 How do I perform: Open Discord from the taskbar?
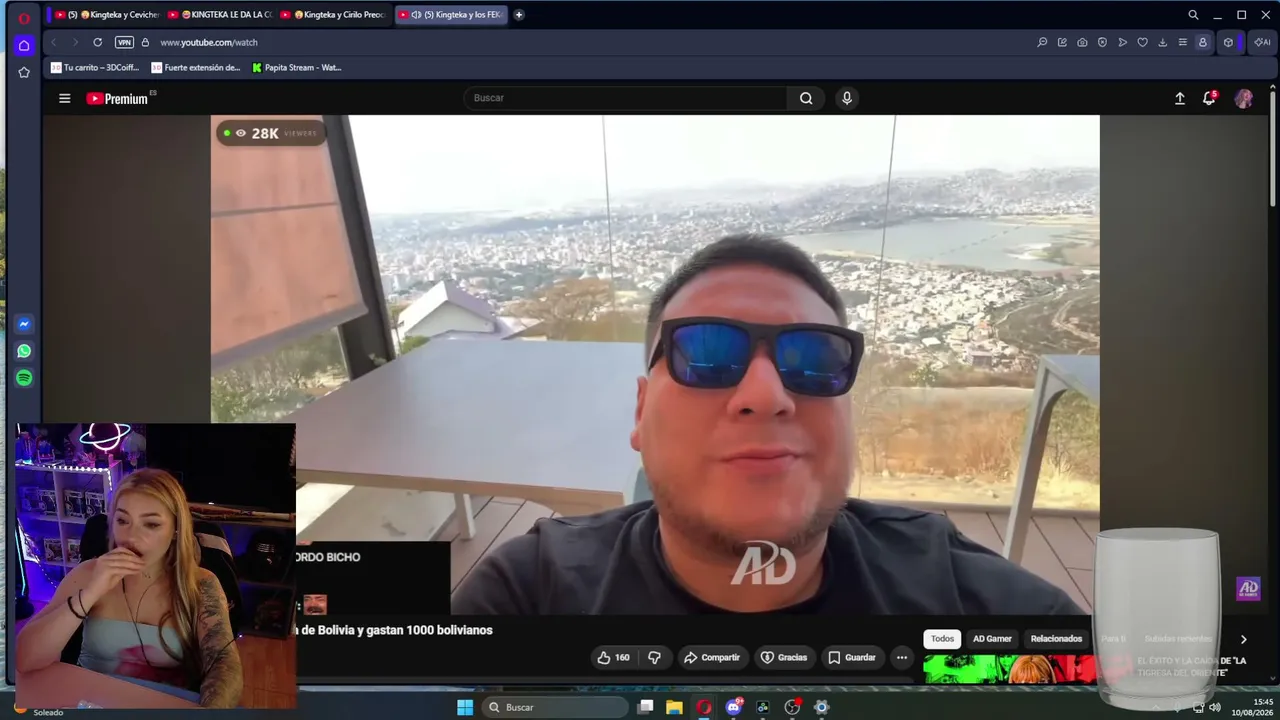[x=734, y=707]
